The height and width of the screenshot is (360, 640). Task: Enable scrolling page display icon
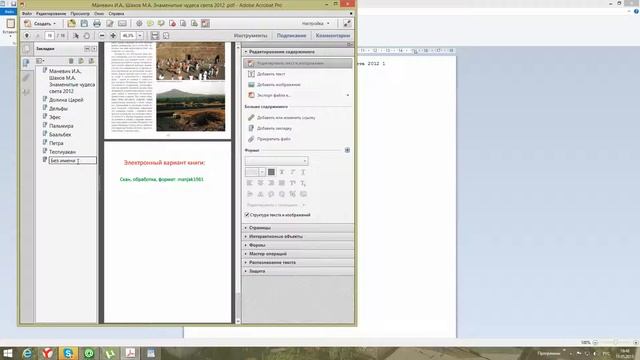[x=155, y=36]
